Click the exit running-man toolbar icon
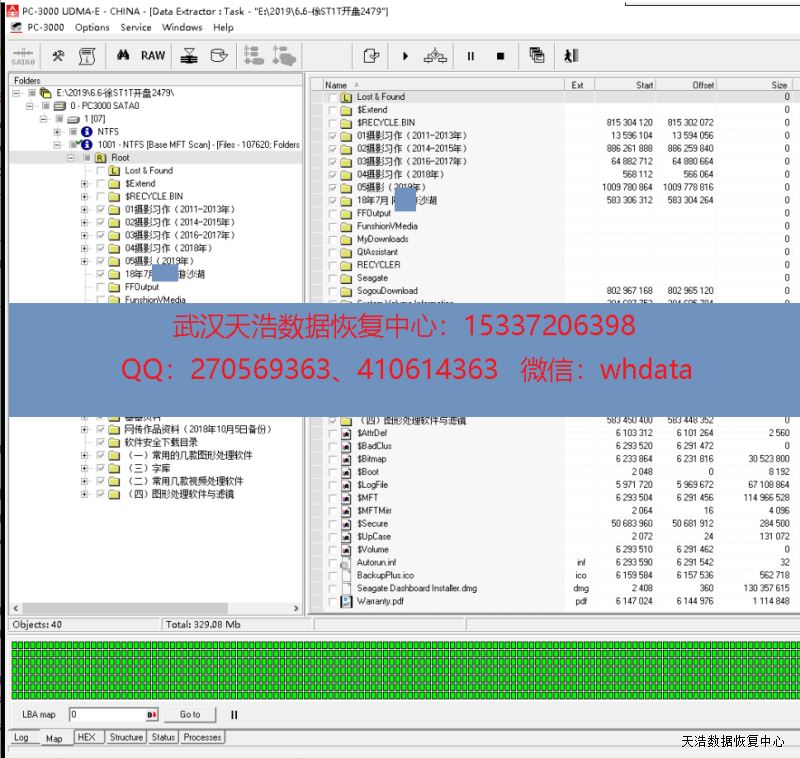The height and width of the screenshot is (758, 800). [x=571, y=56]
